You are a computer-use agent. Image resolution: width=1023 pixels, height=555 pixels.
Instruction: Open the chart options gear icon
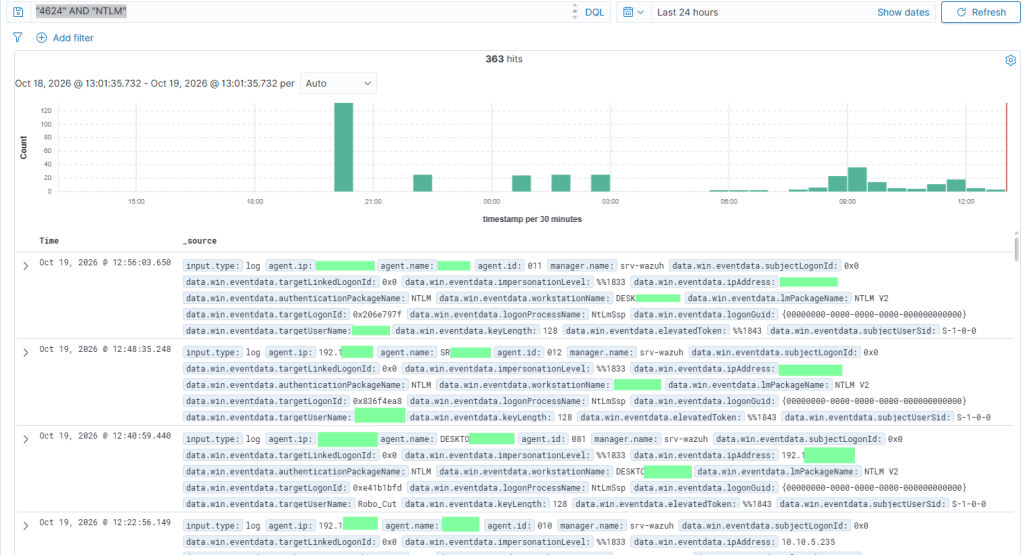(x=1011, y=60)
